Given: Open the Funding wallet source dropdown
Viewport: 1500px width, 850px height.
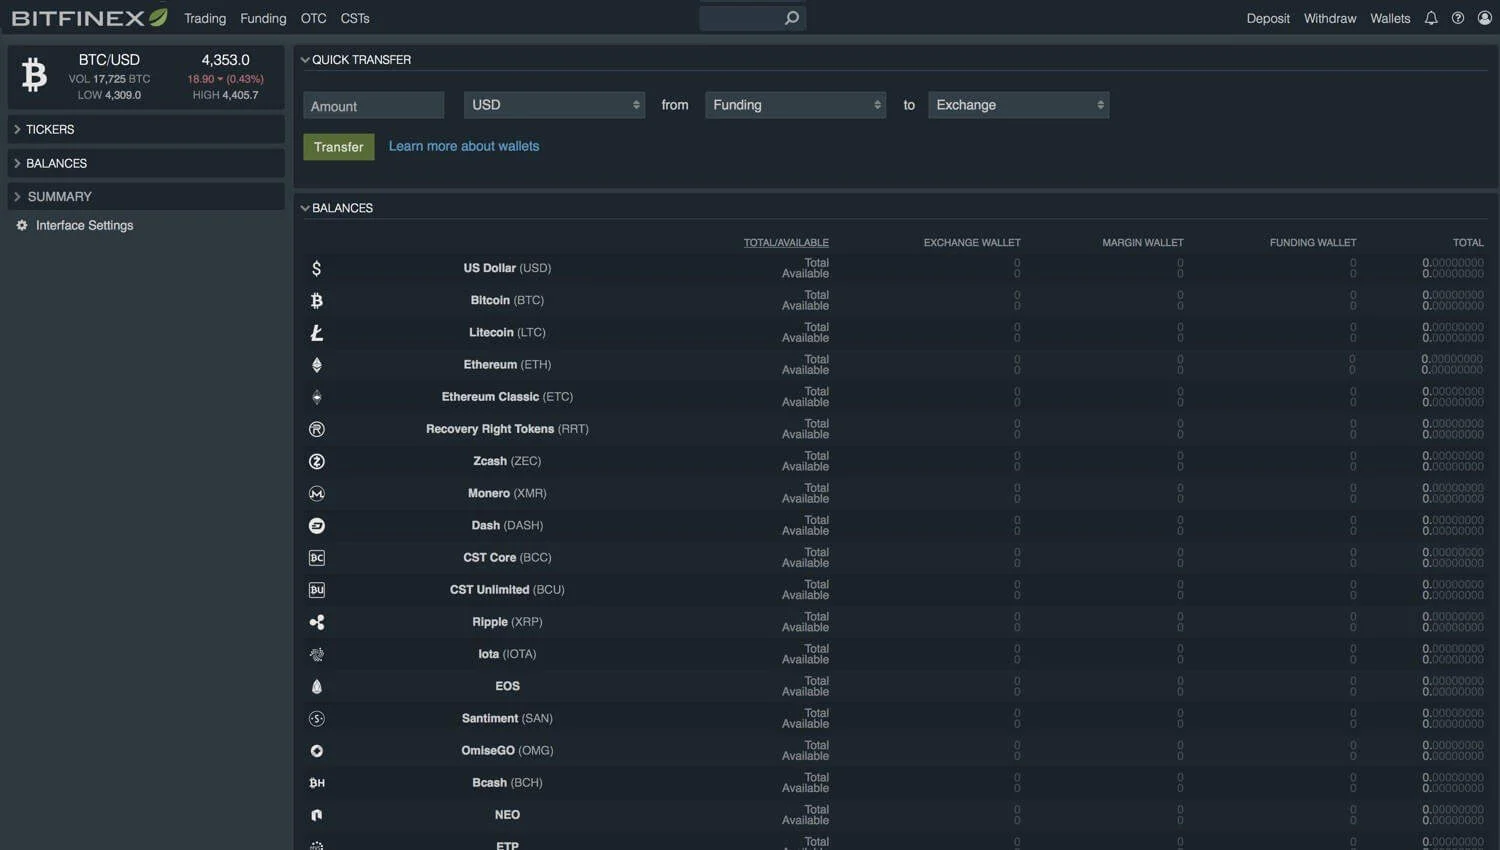Looking at the screenshot, I should pyautogui.click(x=795, y=104).
